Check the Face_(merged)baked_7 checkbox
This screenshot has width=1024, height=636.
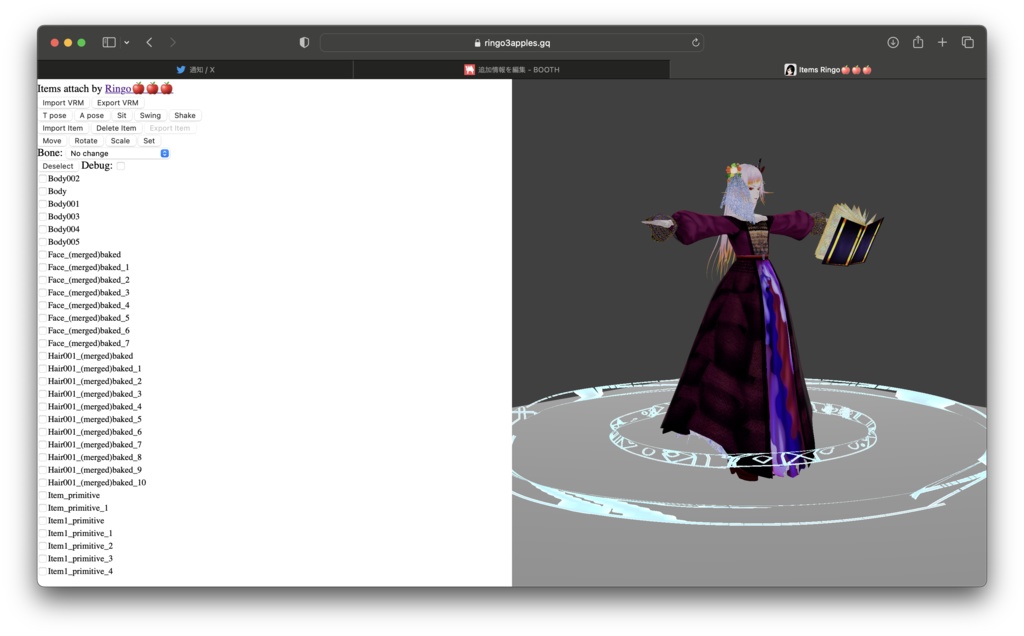point(42,343)
